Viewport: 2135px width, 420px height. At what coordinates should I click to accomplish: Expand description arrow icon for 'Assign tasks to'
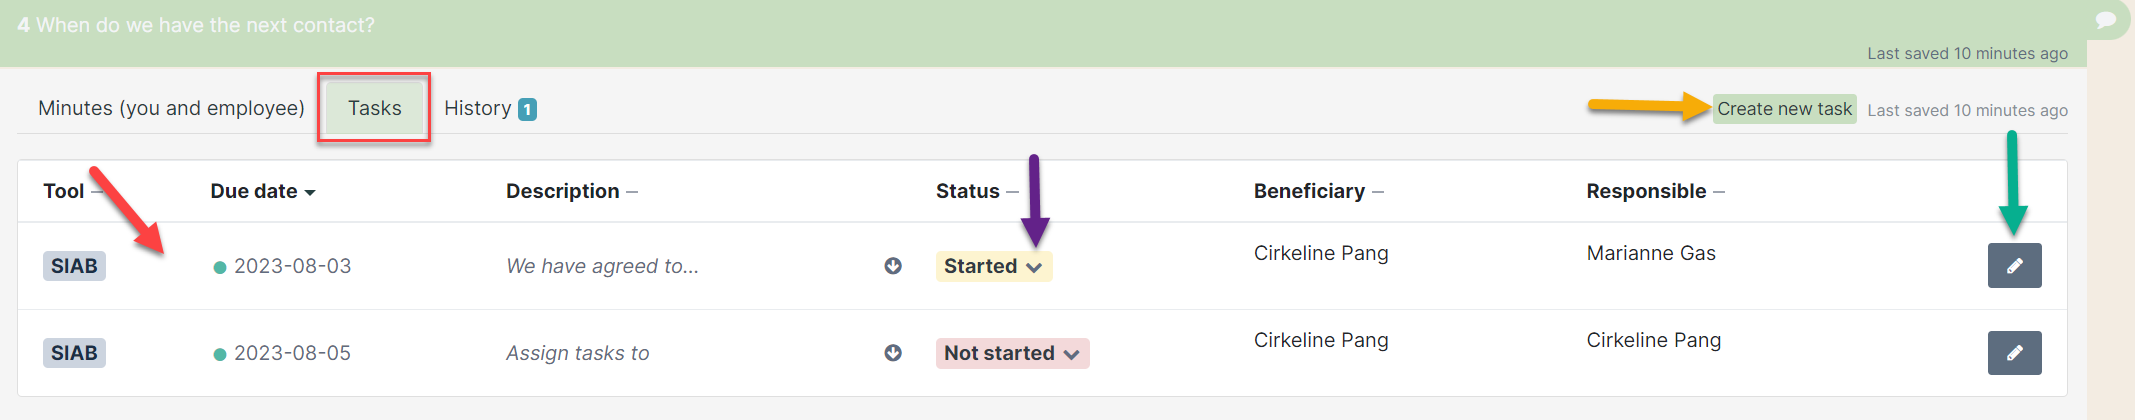(893, 353)
